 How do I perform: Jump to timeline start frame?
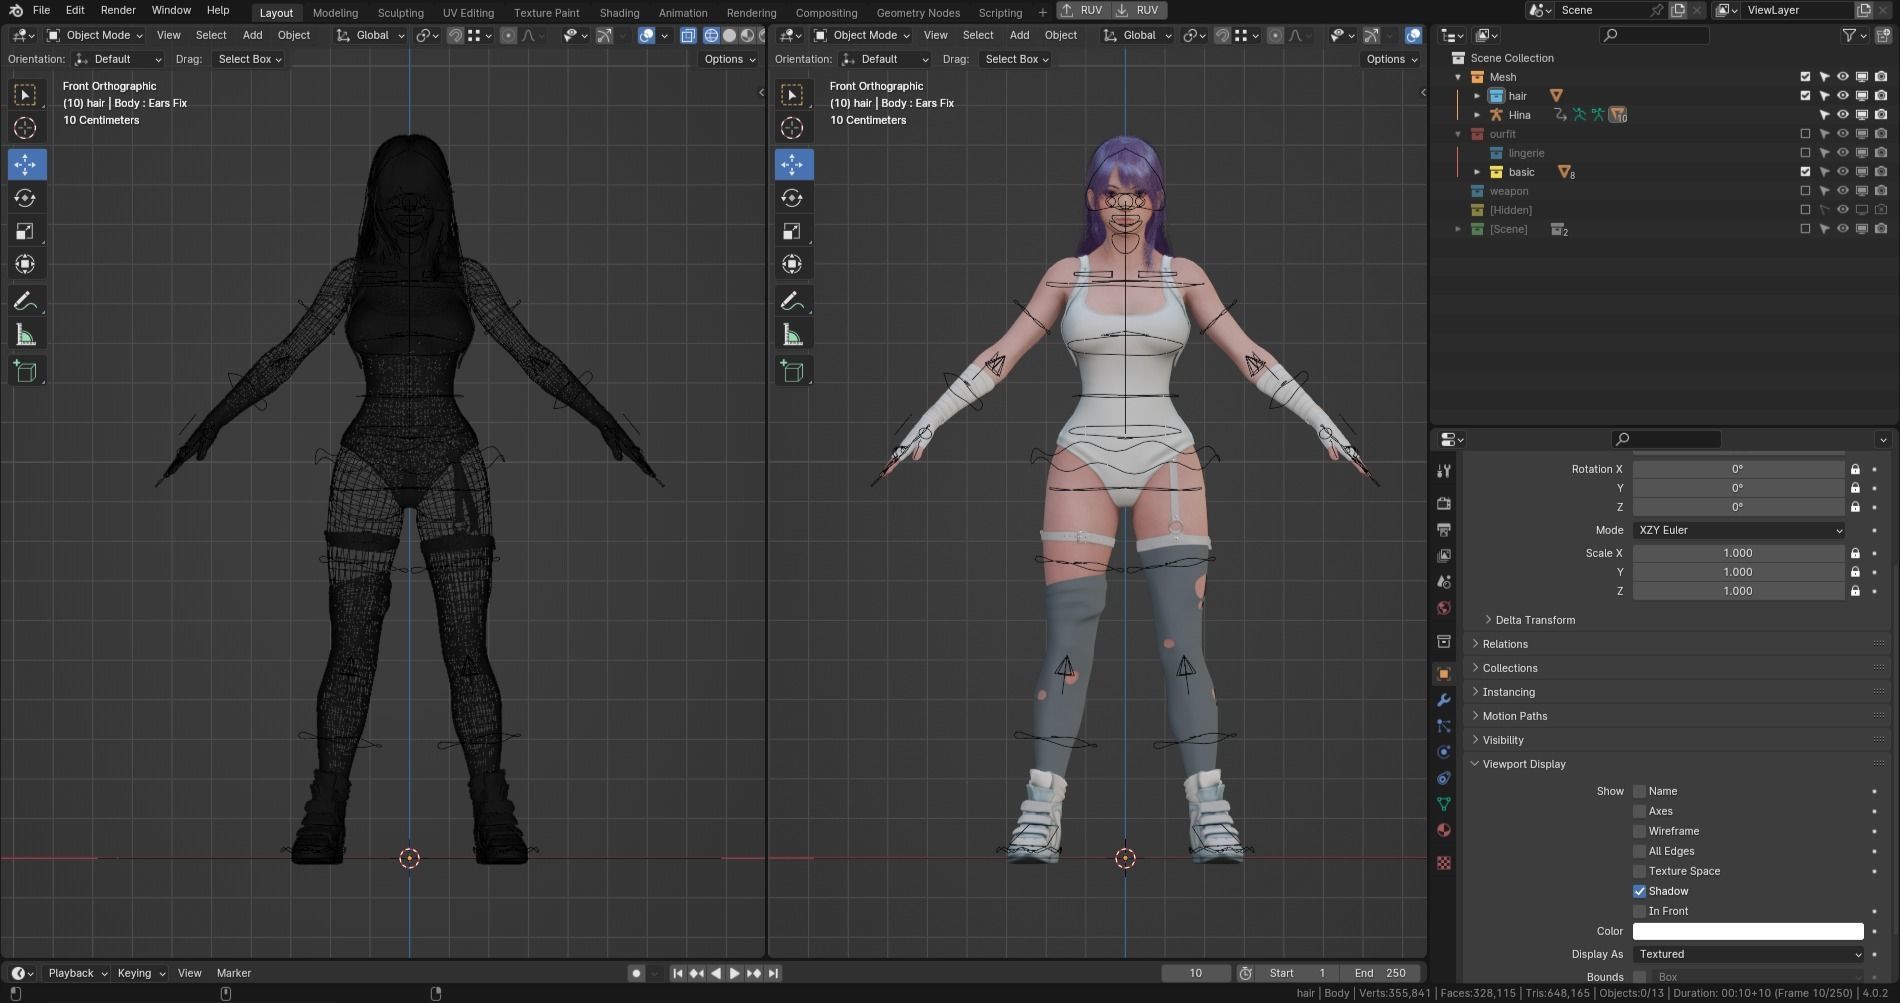coord(678,973)
